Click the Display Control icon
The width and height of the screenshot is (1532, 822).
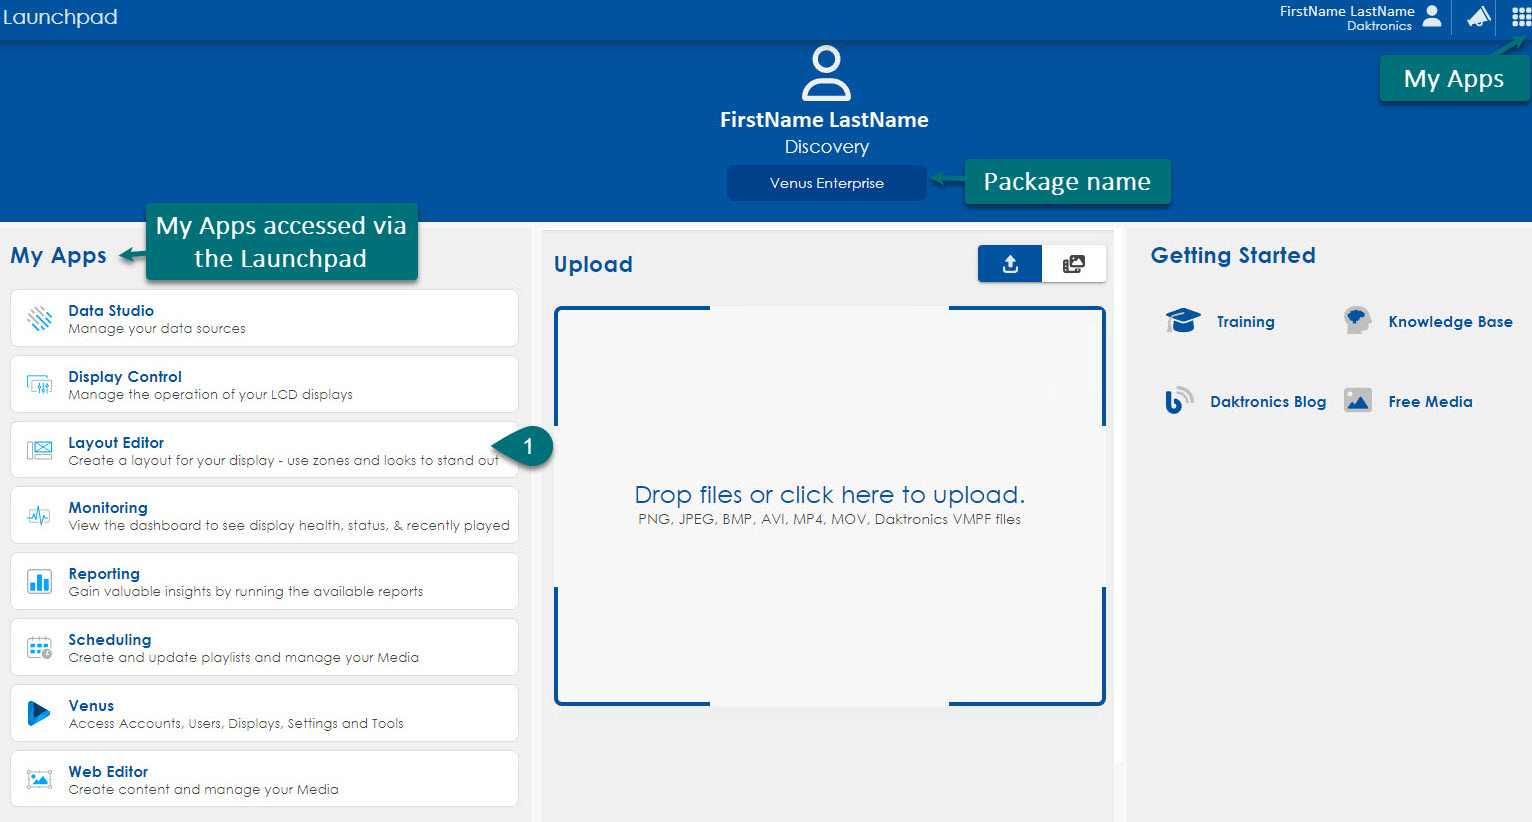(x=38, y=384)
